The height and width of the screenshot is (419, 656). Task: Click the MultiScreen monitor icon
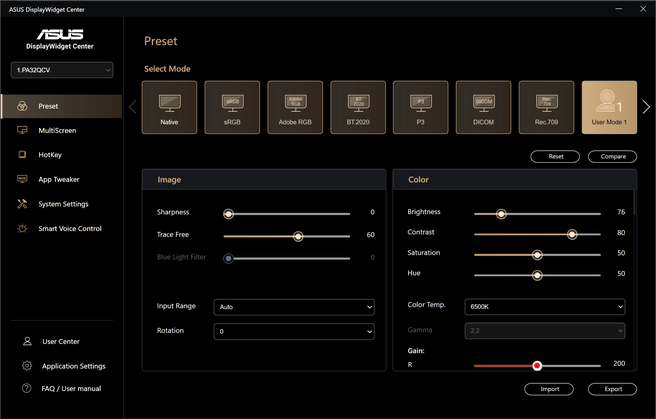[22, 130]
